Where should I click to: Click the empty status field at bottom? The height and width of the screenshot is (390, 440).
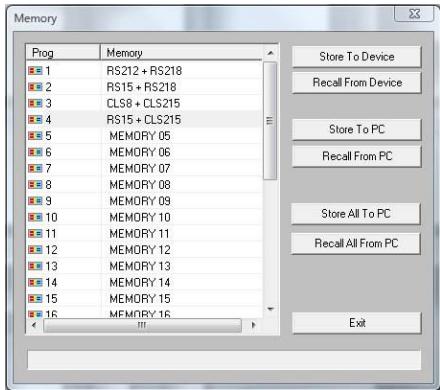click(224, 360)
